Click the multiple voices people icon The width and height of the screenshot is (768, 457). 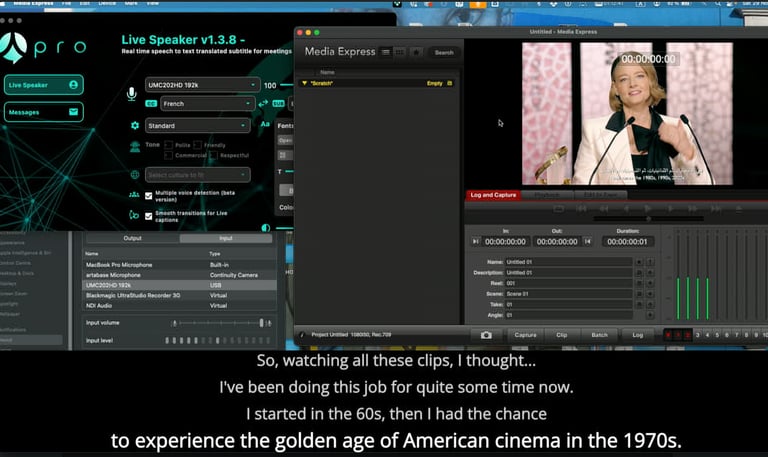pyautogui.click(x=134, y=194)
